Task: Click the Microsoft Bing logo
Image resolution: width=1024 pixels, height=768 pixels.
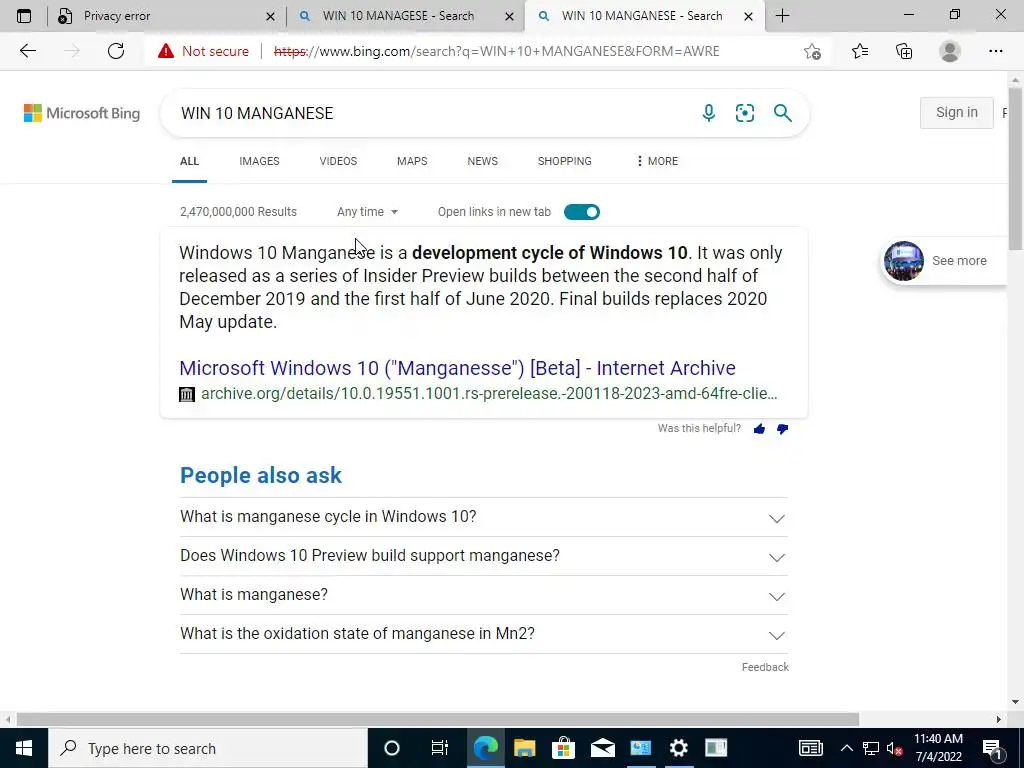Action: [82, 113]
